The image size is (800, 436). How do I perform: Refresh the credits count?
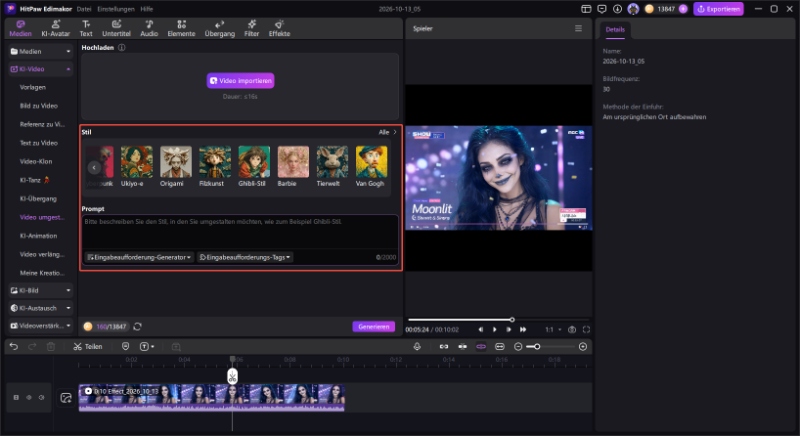[x=137, y=326]
